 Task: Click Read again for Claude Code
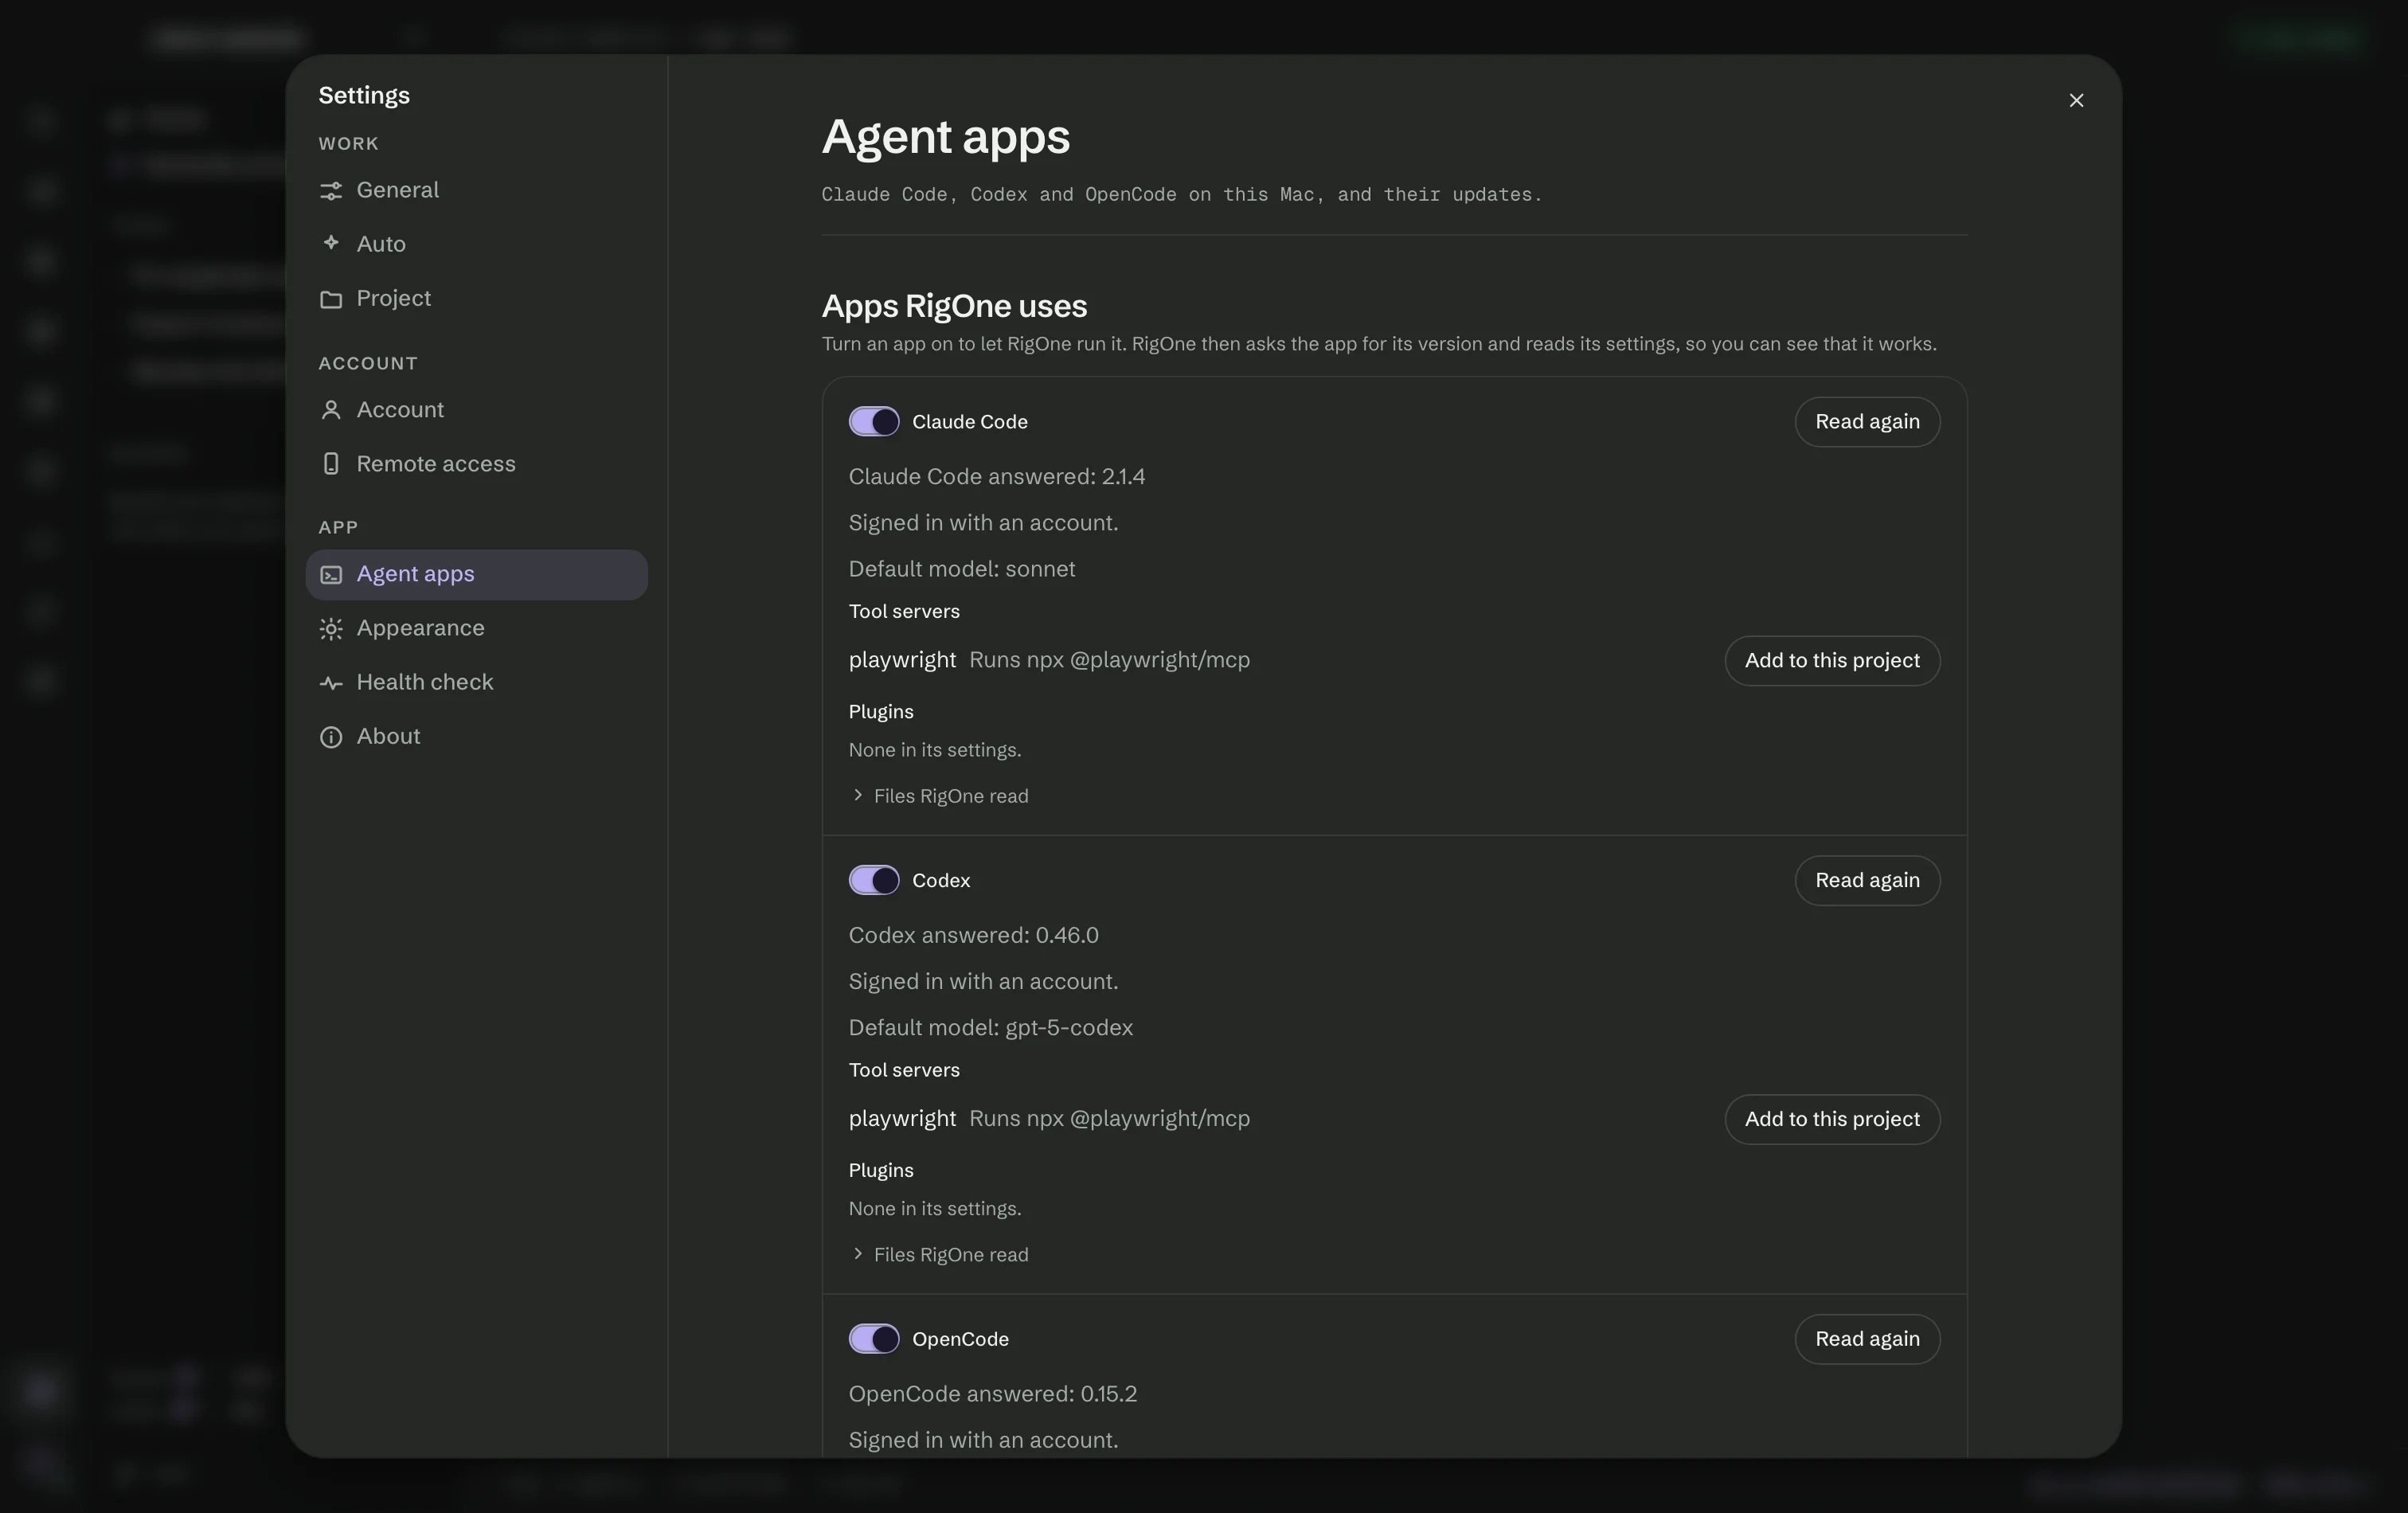pyautogui.click(x=1867, y=421)
